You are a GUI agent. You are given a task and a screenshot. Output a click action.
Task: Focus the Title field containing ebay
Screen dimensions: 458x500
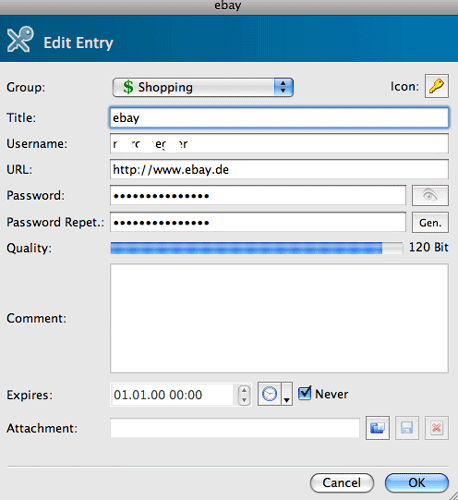(279, 118)
